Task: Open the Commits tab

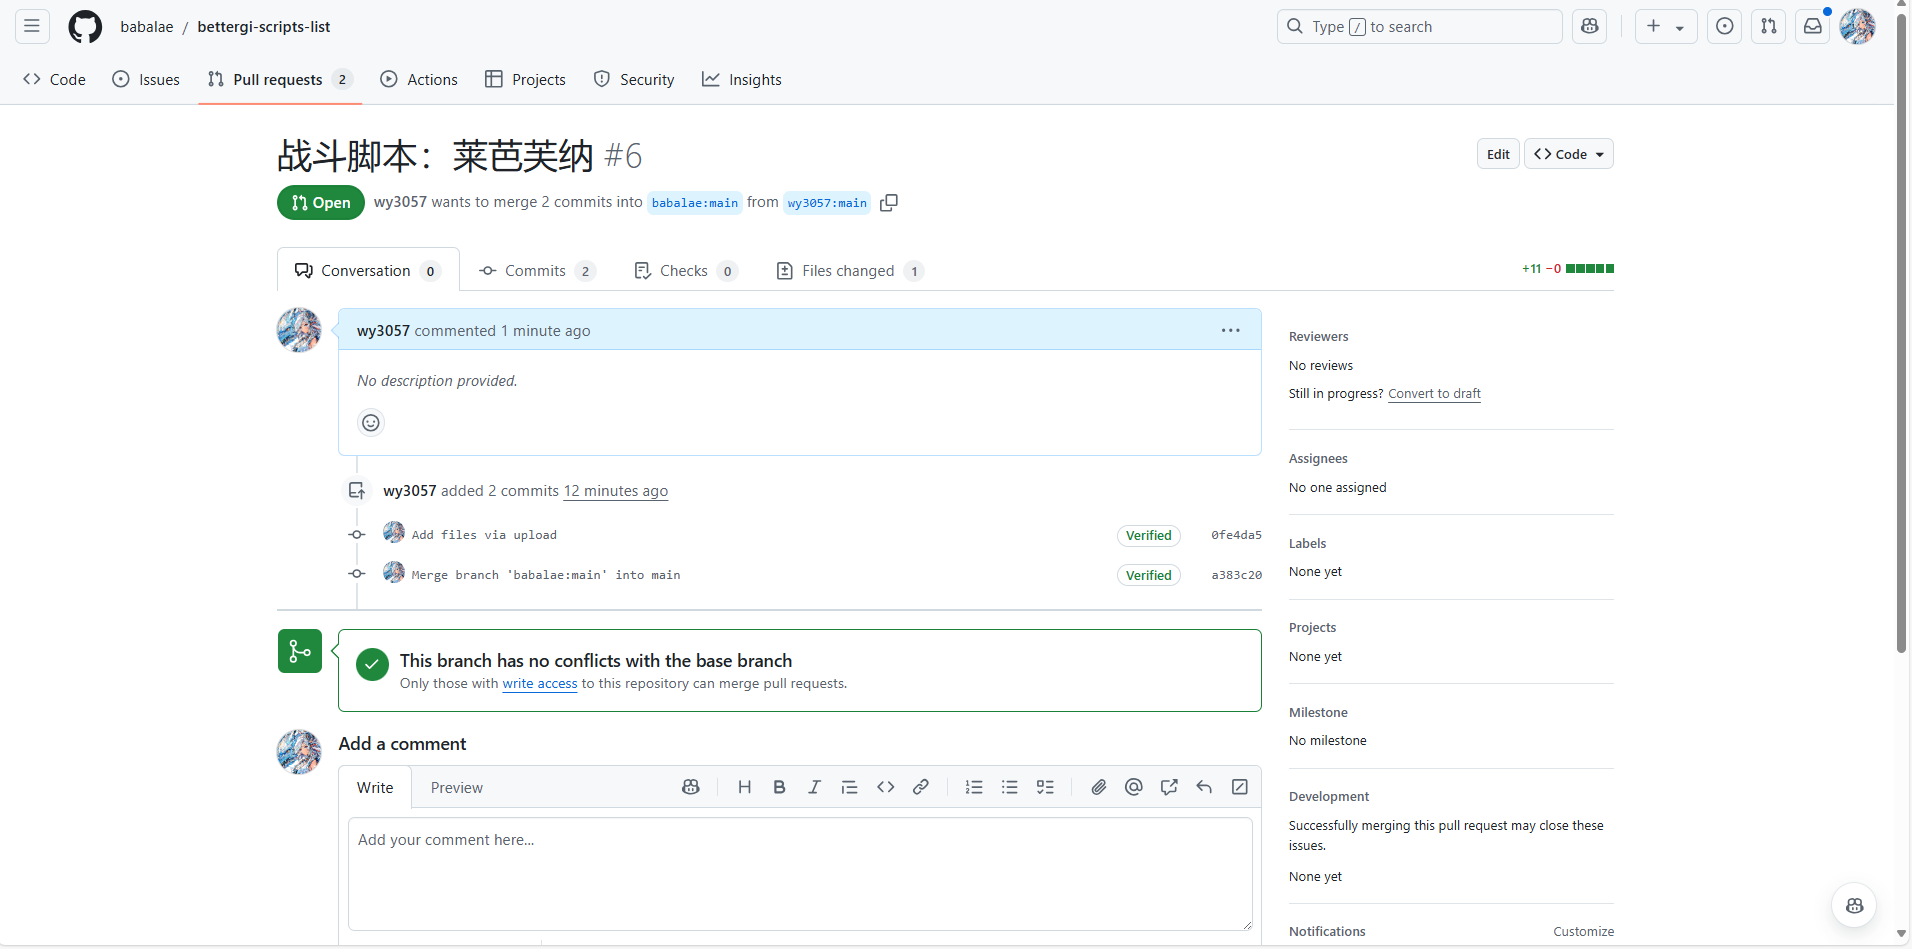Action: coord(536,271)
